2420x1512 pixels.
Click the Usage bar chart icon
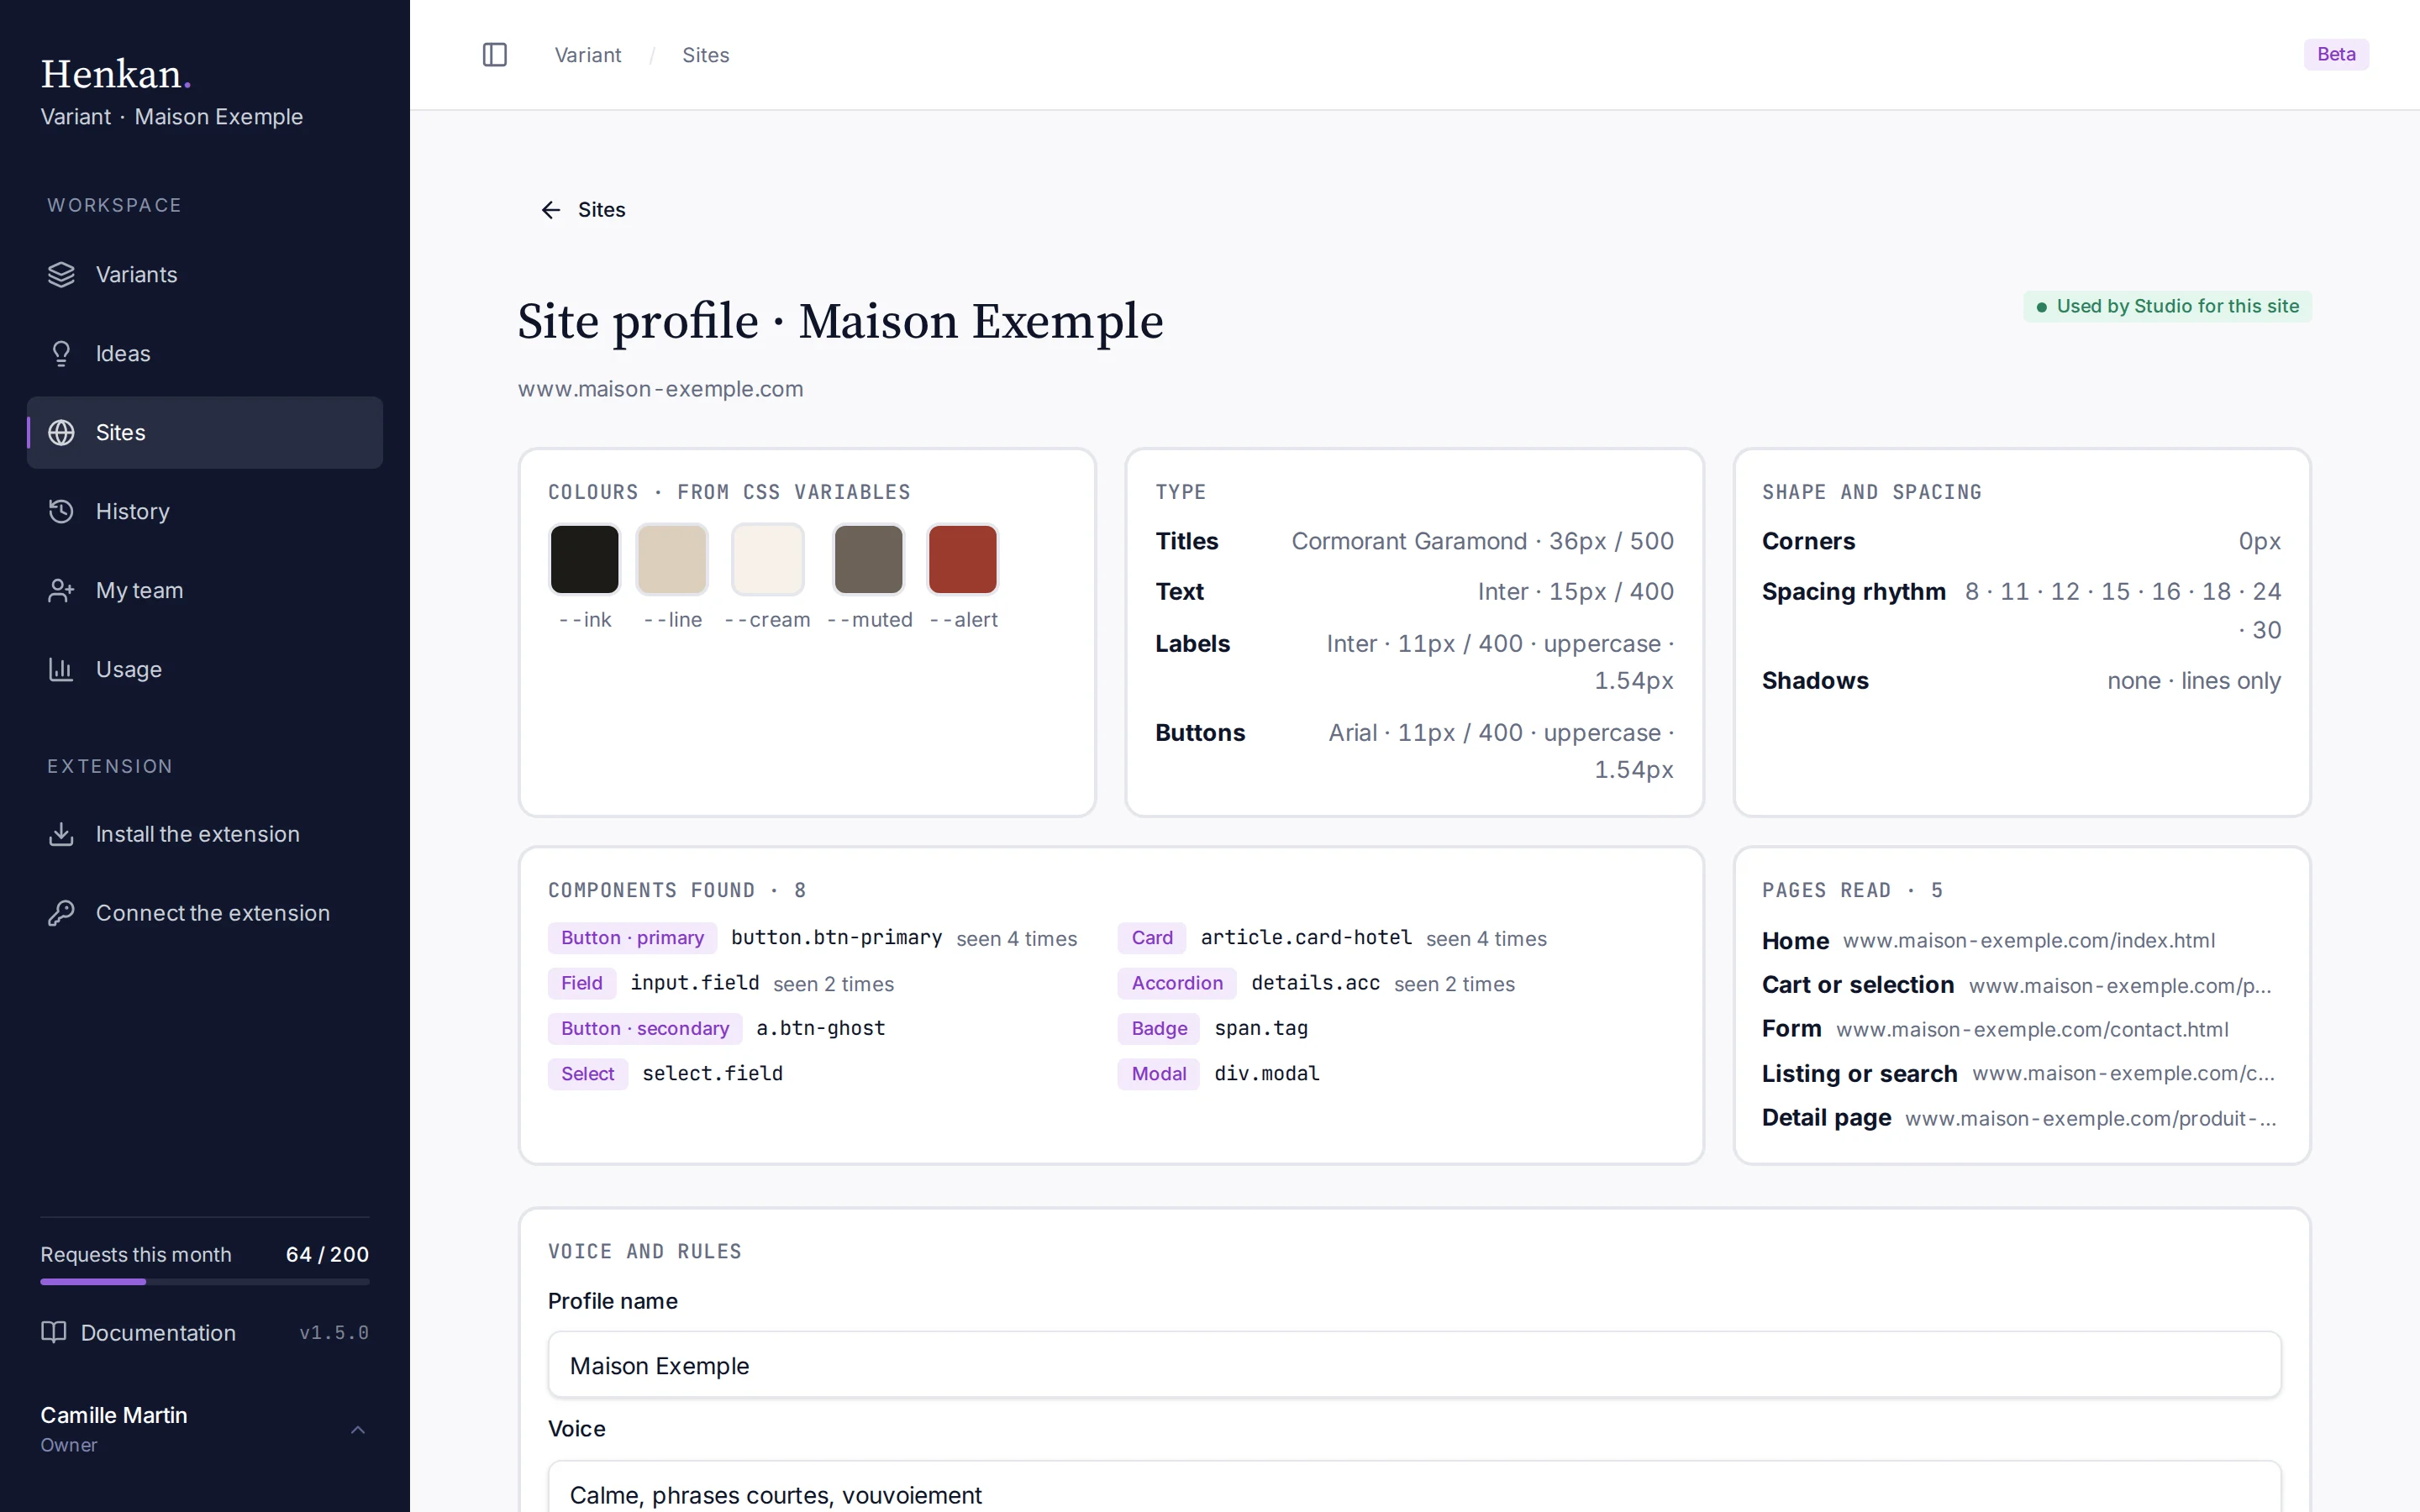pos(61,669)
